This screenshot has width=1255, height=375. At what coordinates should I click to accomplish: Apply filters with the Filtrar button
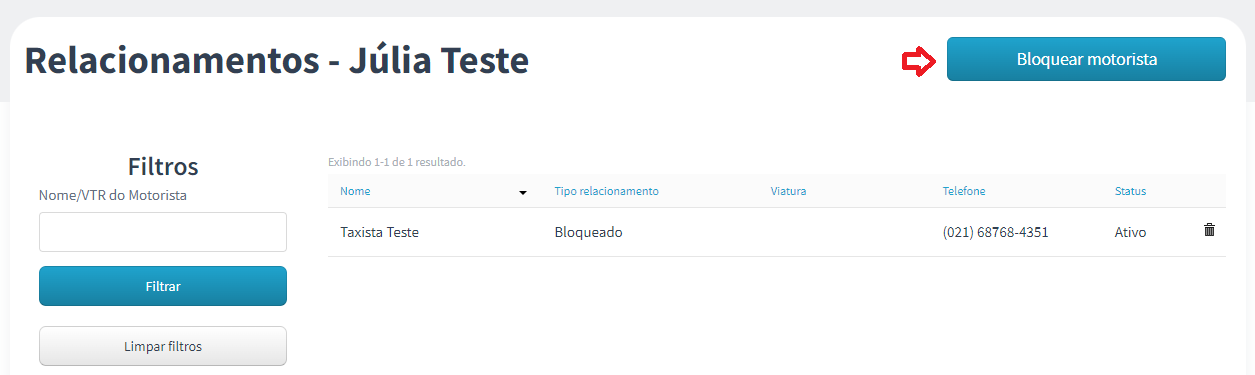(x=163, y=286)
